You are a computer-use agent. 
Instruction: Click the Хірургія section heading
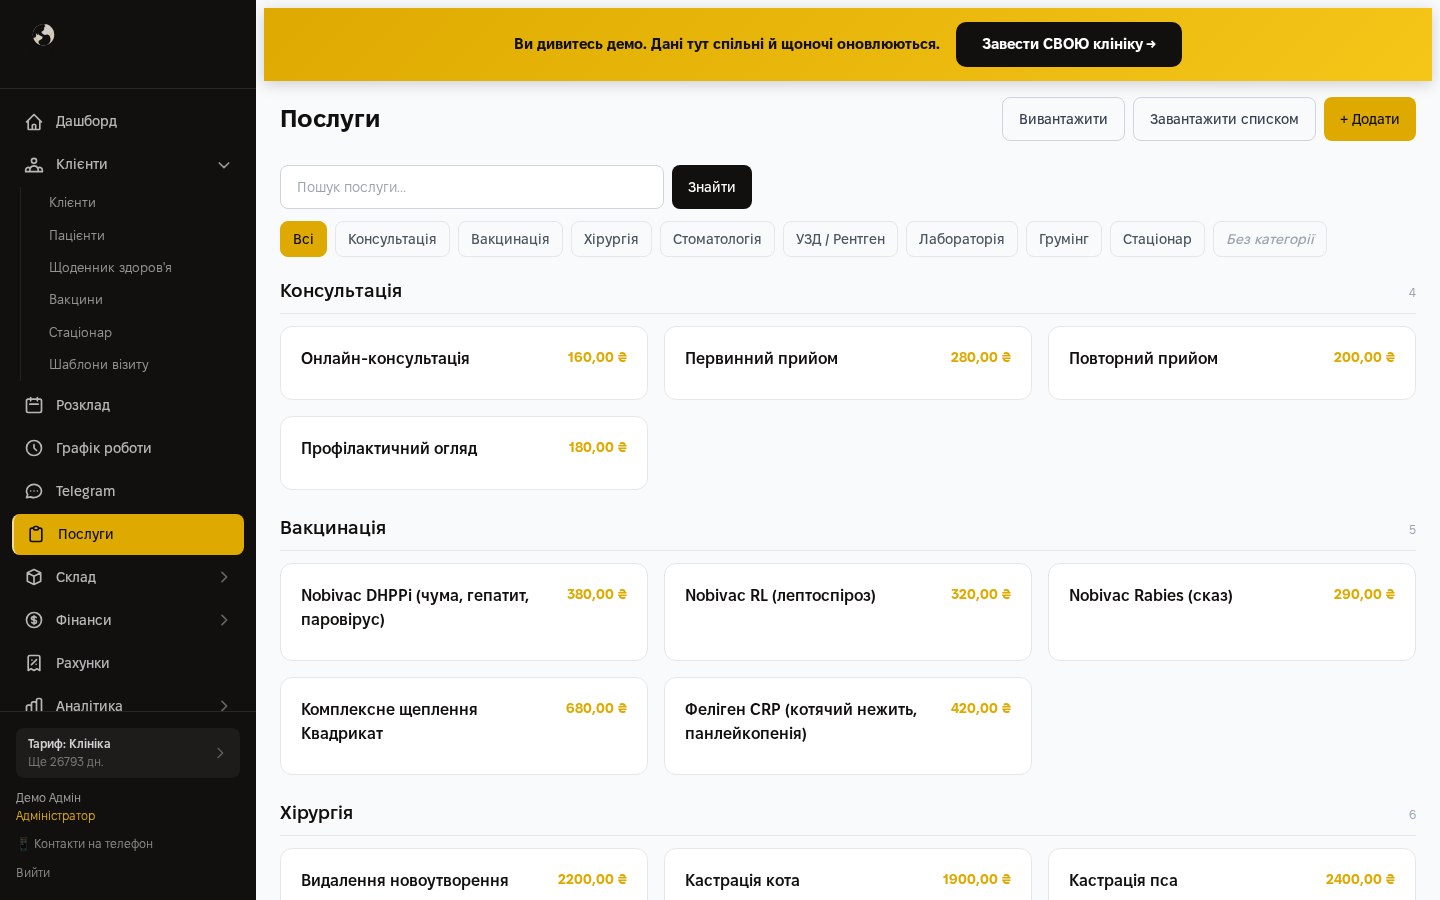(x=317, y=813)
